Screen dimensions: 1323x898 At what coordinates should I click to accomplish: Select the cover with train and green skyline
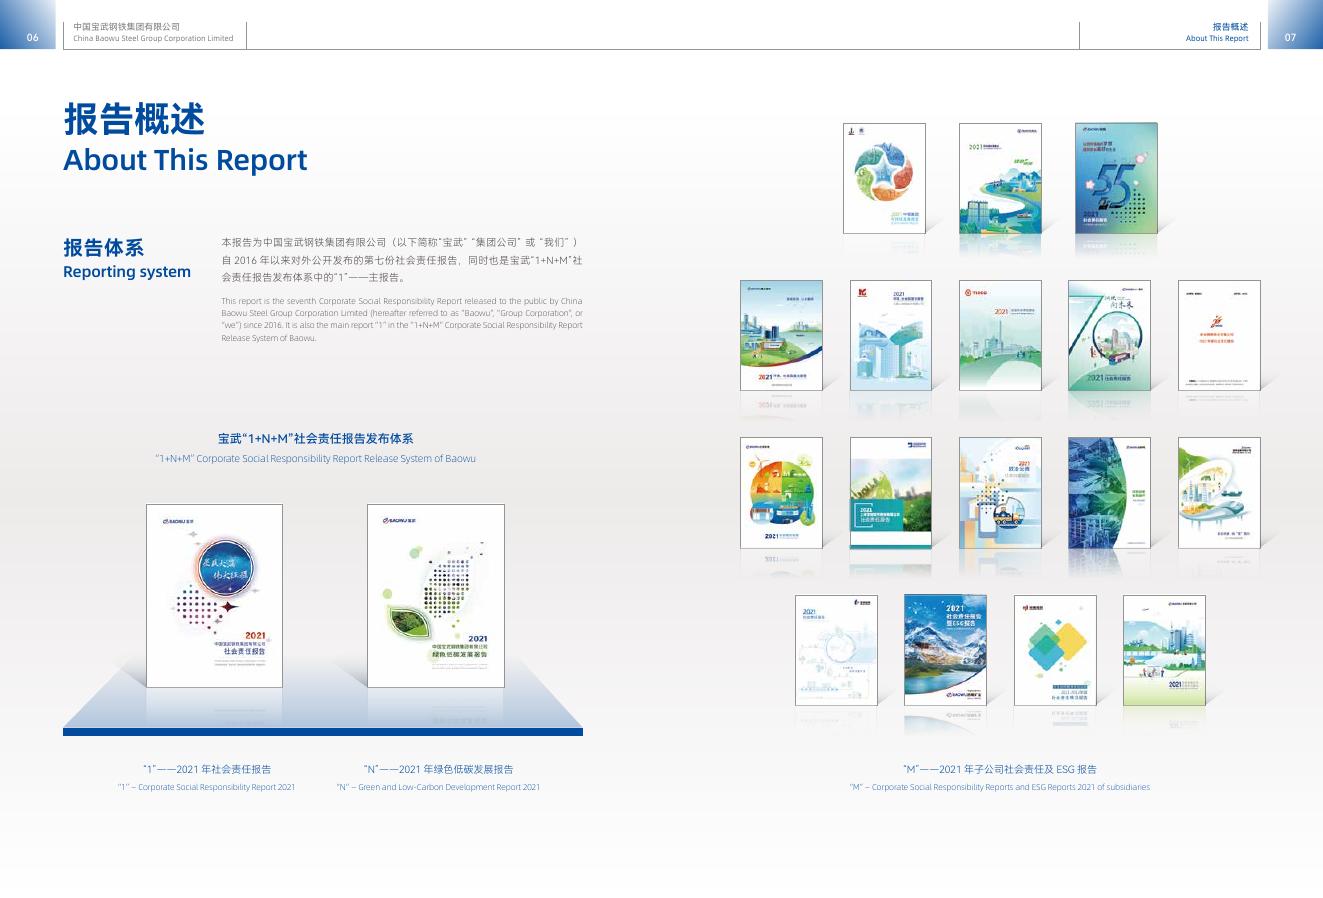[x=1164, y=650]
